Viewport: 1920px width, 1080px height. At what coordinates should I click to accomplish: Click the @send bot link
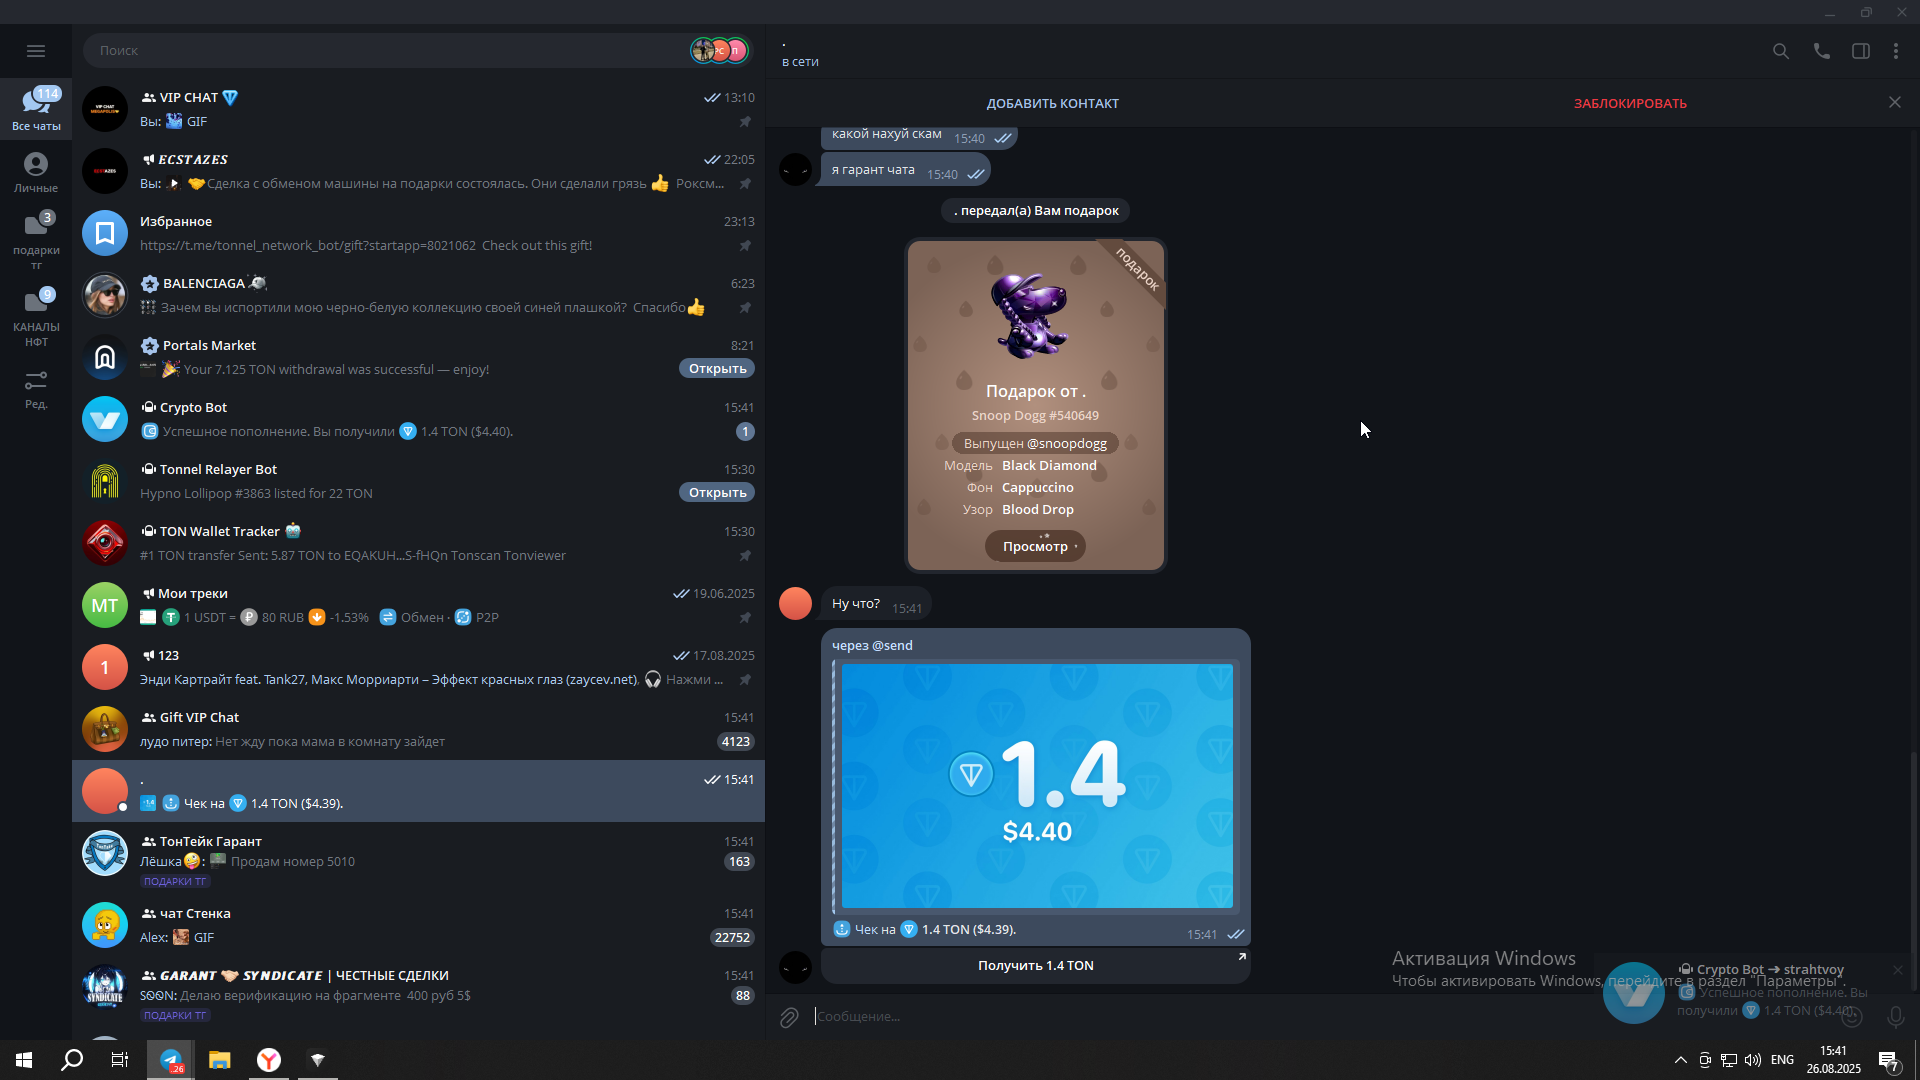click(892, 645)
